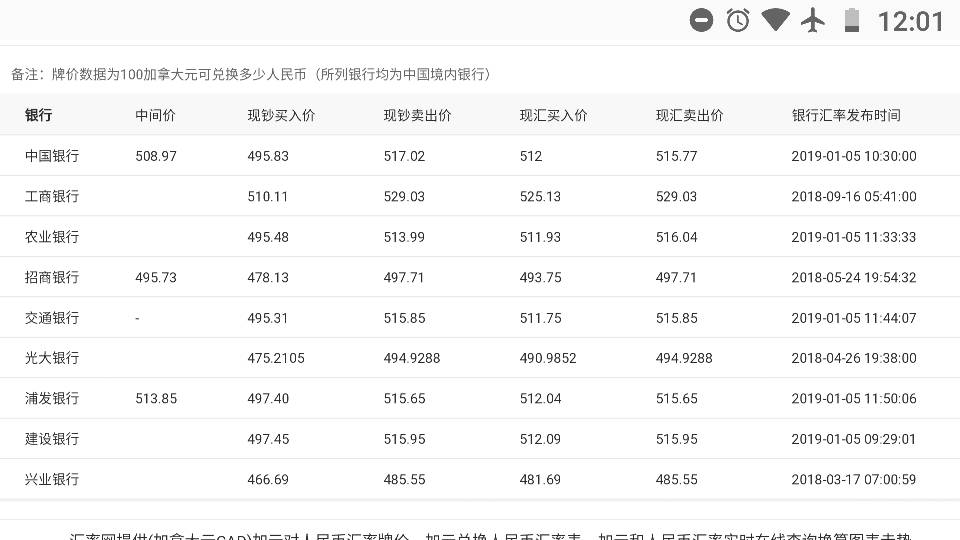Click 中国银行 middle rate 508.97

click(x=156, y=156)
